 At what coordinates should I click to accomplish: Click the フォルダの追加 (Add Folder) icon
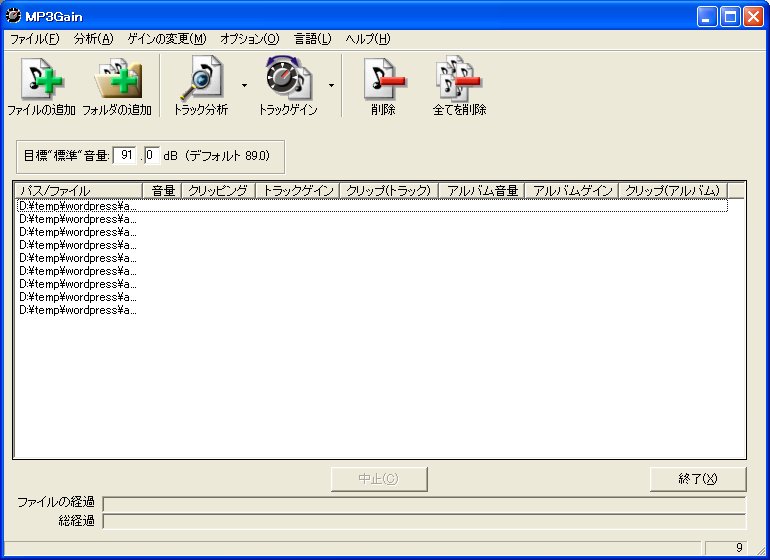point(117,78)
